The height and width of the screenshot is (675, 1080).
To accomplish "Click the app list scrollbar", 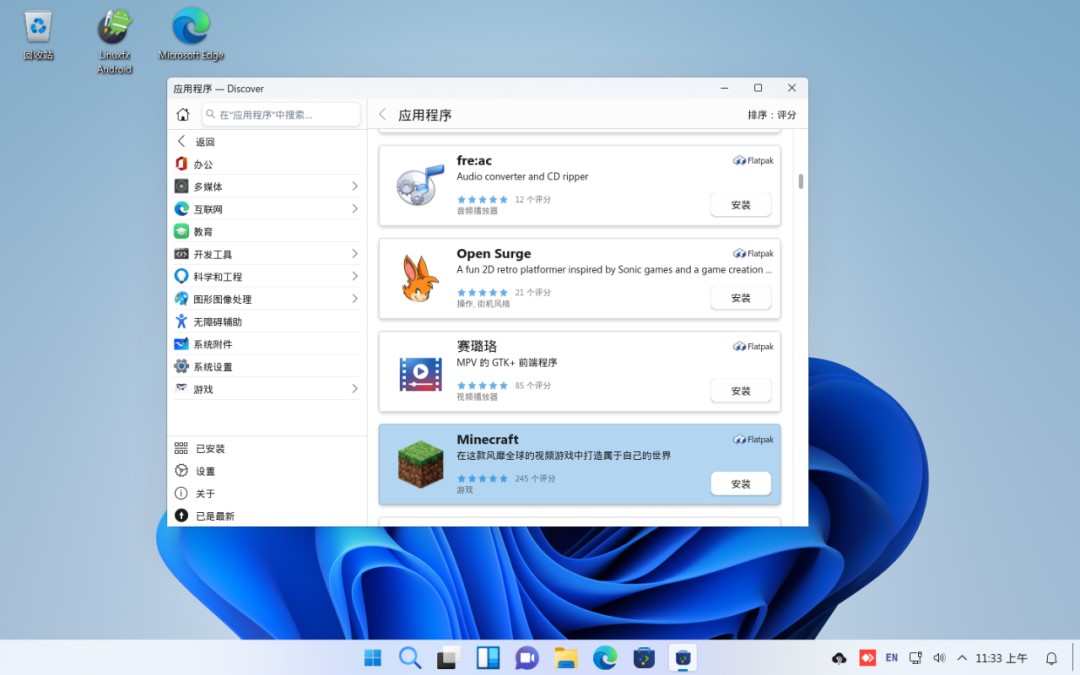I will [799, 180].
